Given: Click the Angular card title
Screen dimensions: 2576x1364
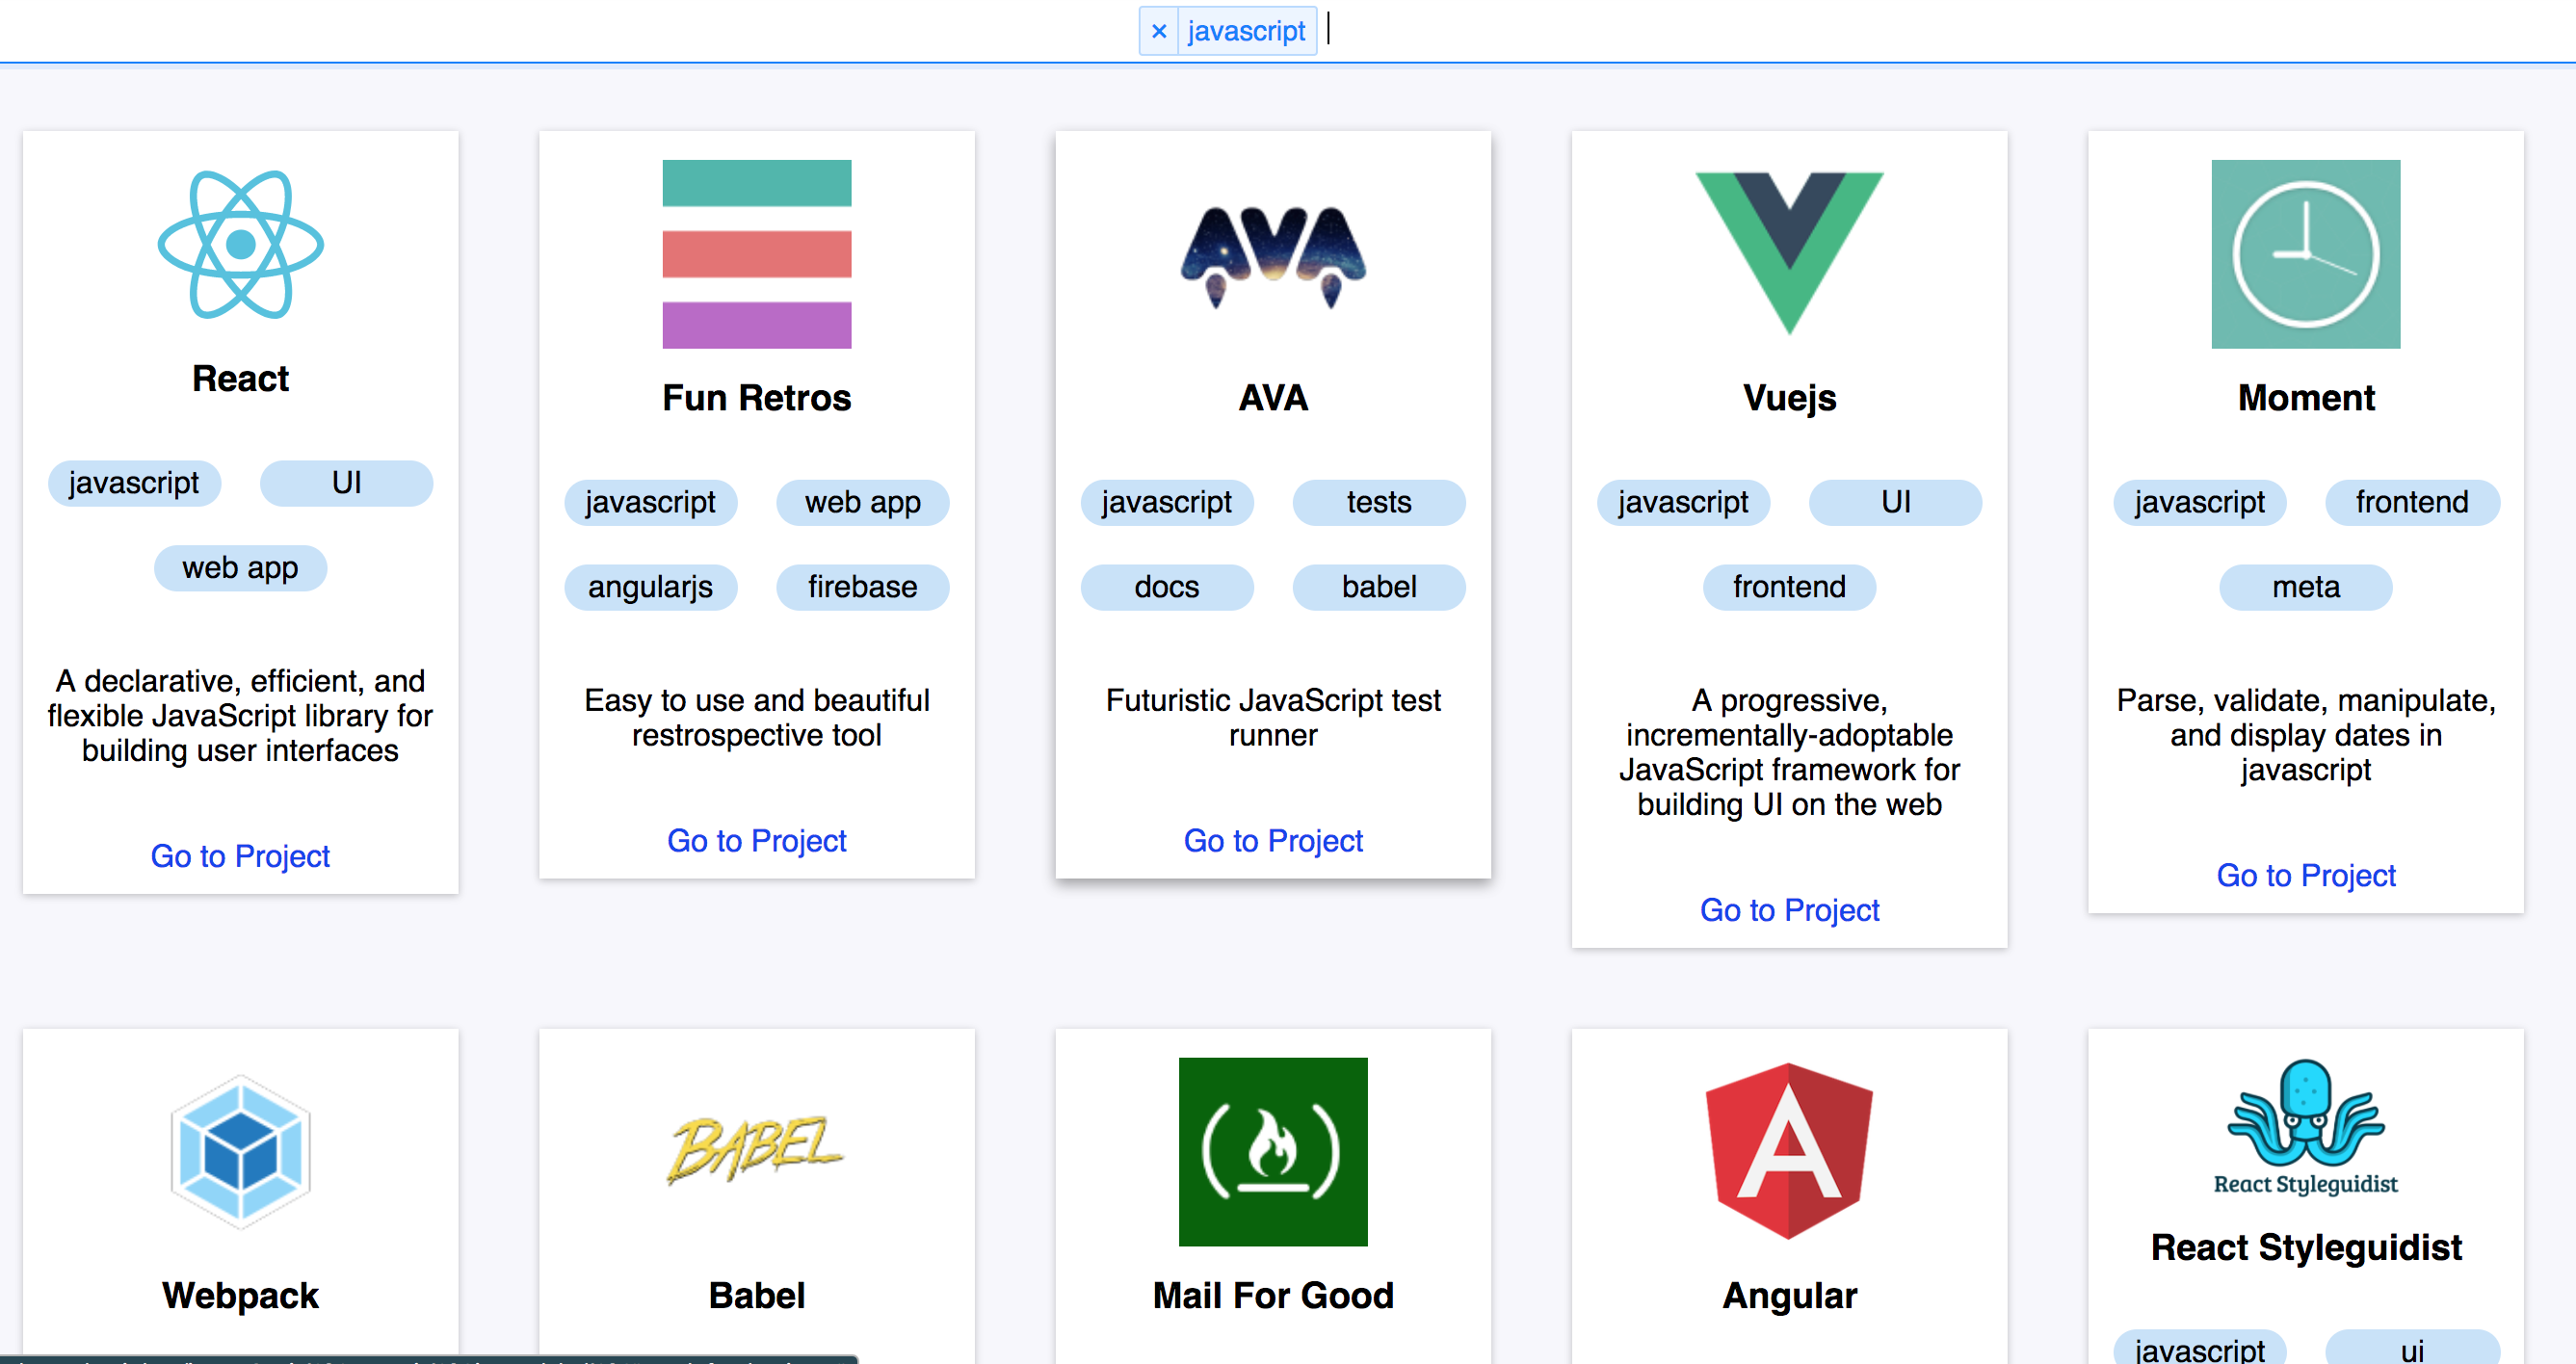Looking at the screenshot, I should [1790, 1296].
